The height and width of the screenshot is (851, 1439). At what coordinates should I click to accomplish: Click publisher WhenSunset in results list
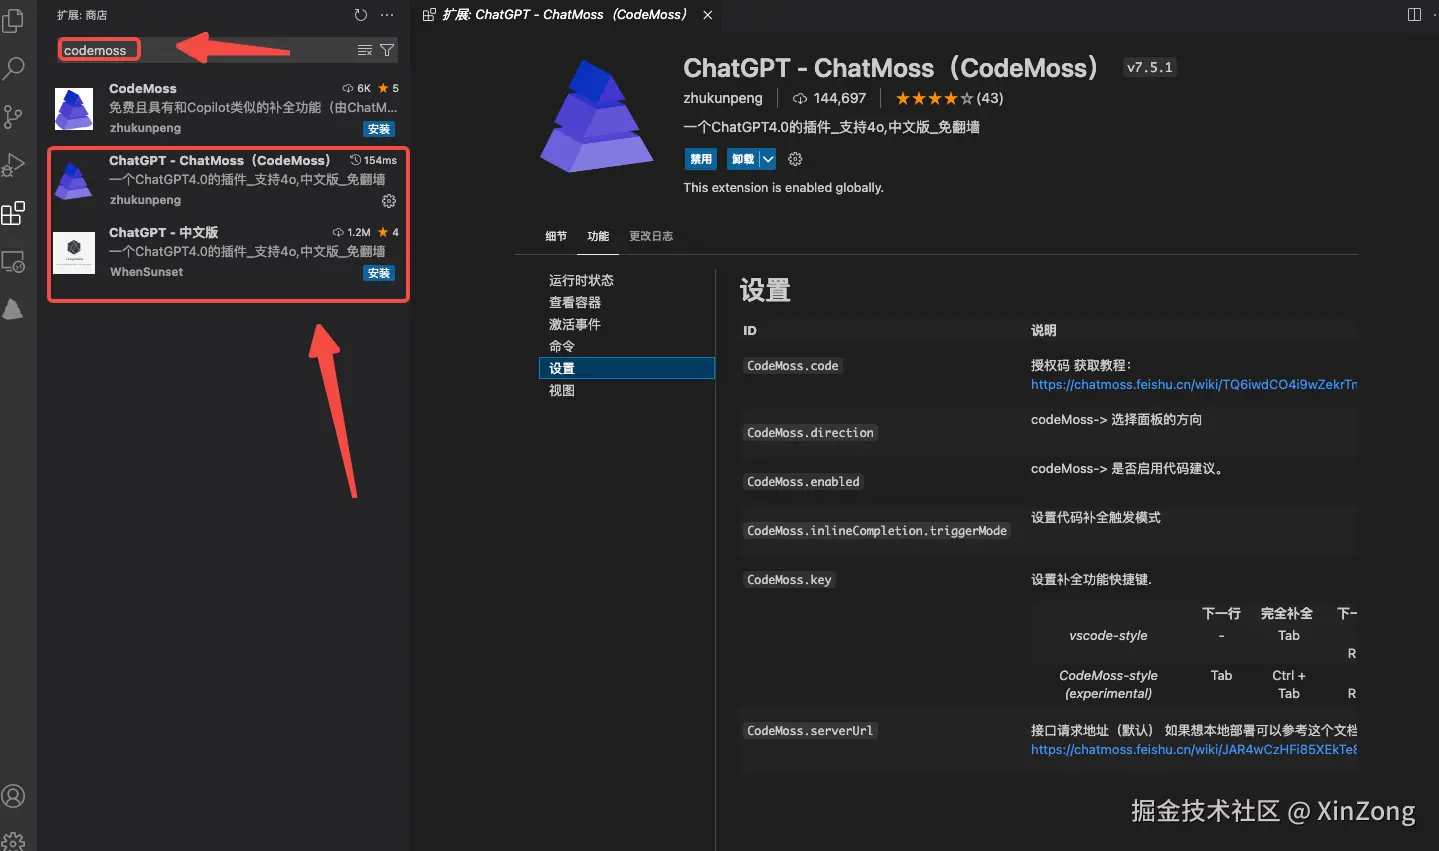click(x=147, y=272)
